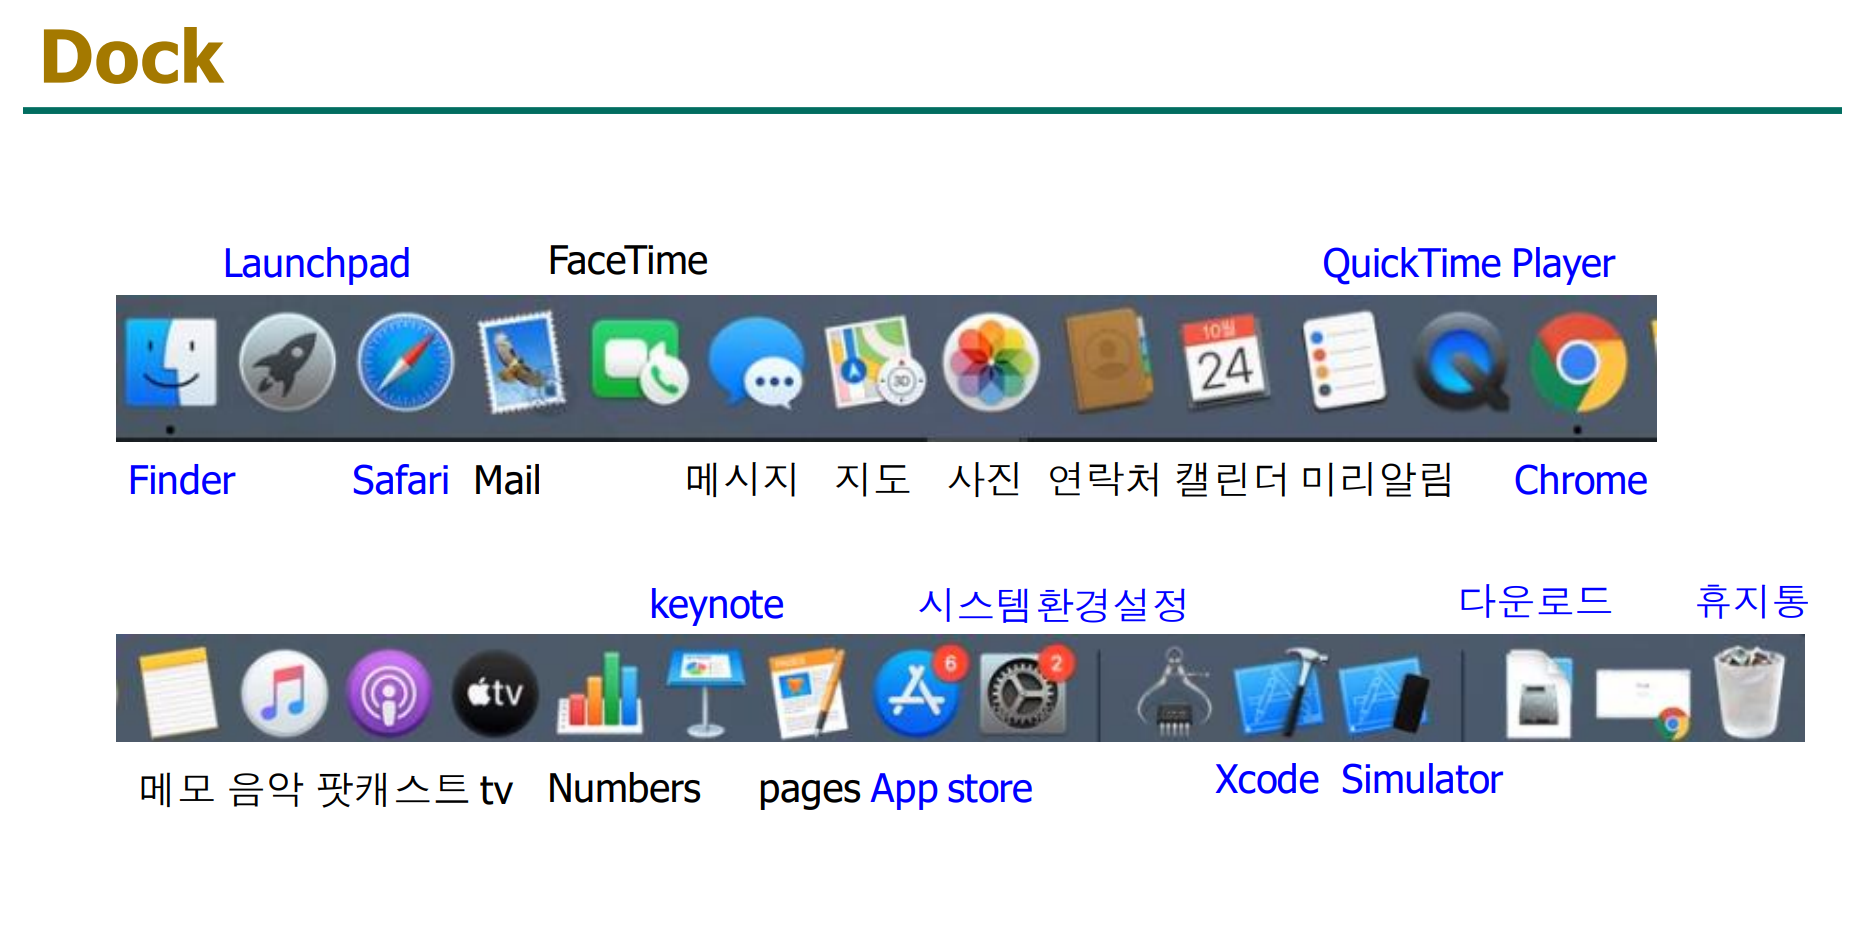Open the Finder icon in the dock
This screenshot has height=949, width=1853.
(x=171, y=362)
